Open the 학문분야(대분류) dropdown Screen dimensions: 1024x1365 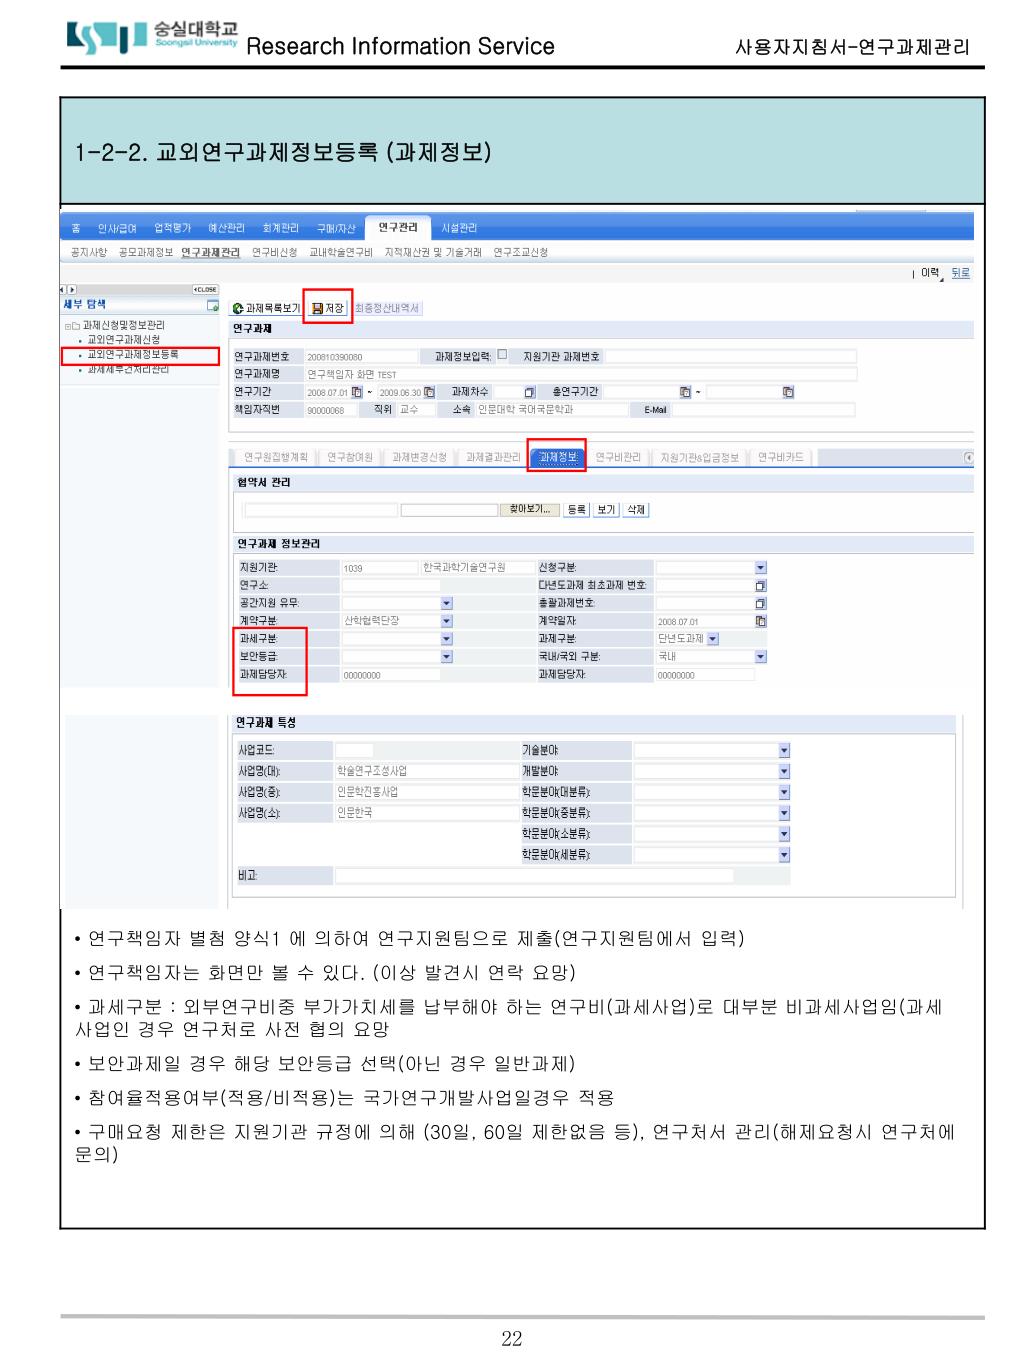(x=784, y=792)
